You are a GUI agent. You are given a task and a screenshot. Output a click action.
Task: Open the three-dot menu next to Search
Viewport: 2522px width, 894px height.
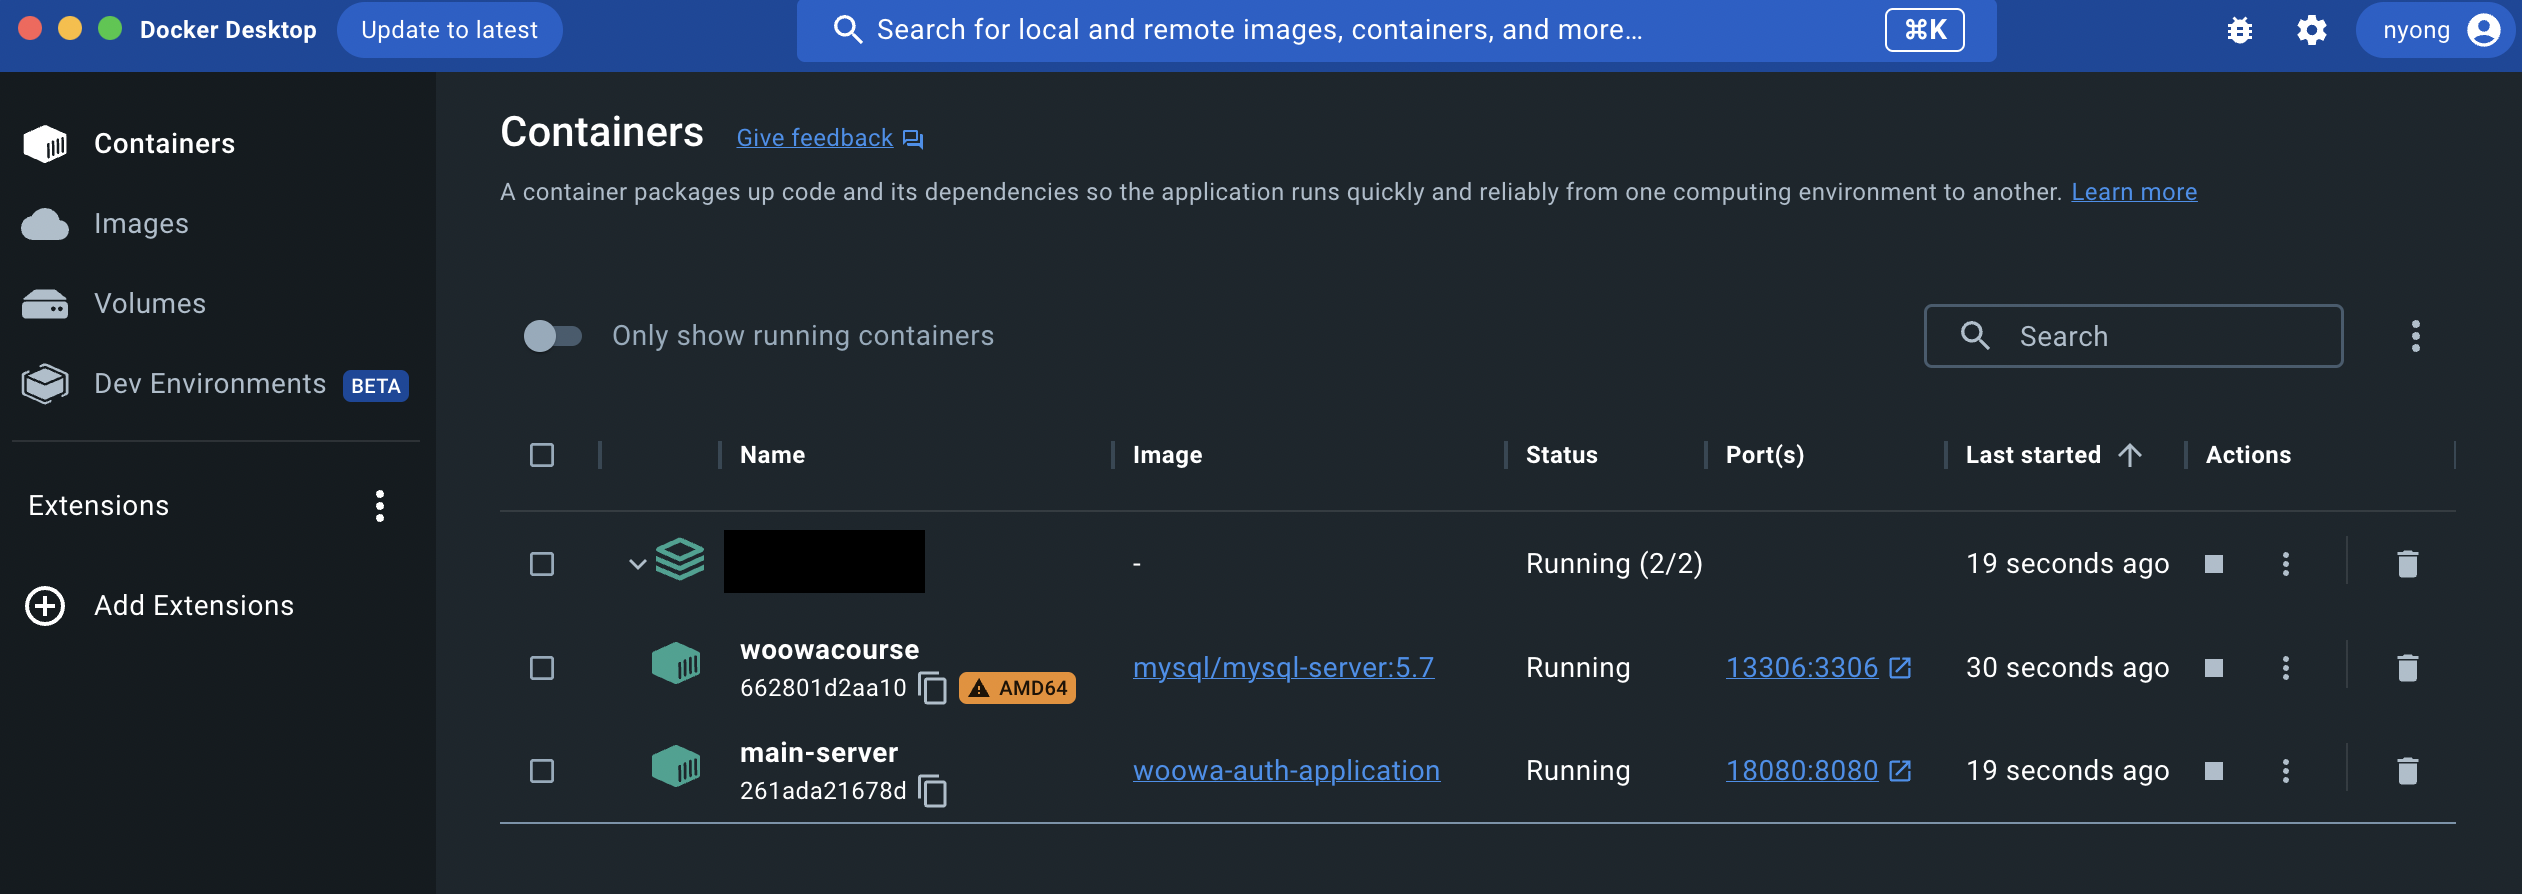coord(2416,336)
